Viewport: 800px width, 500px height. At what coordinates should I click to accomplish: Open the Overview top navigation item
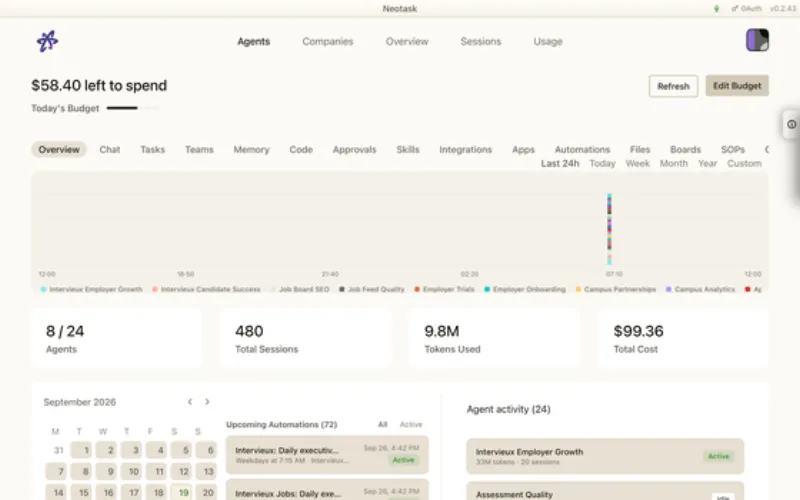tap(407, 41)
